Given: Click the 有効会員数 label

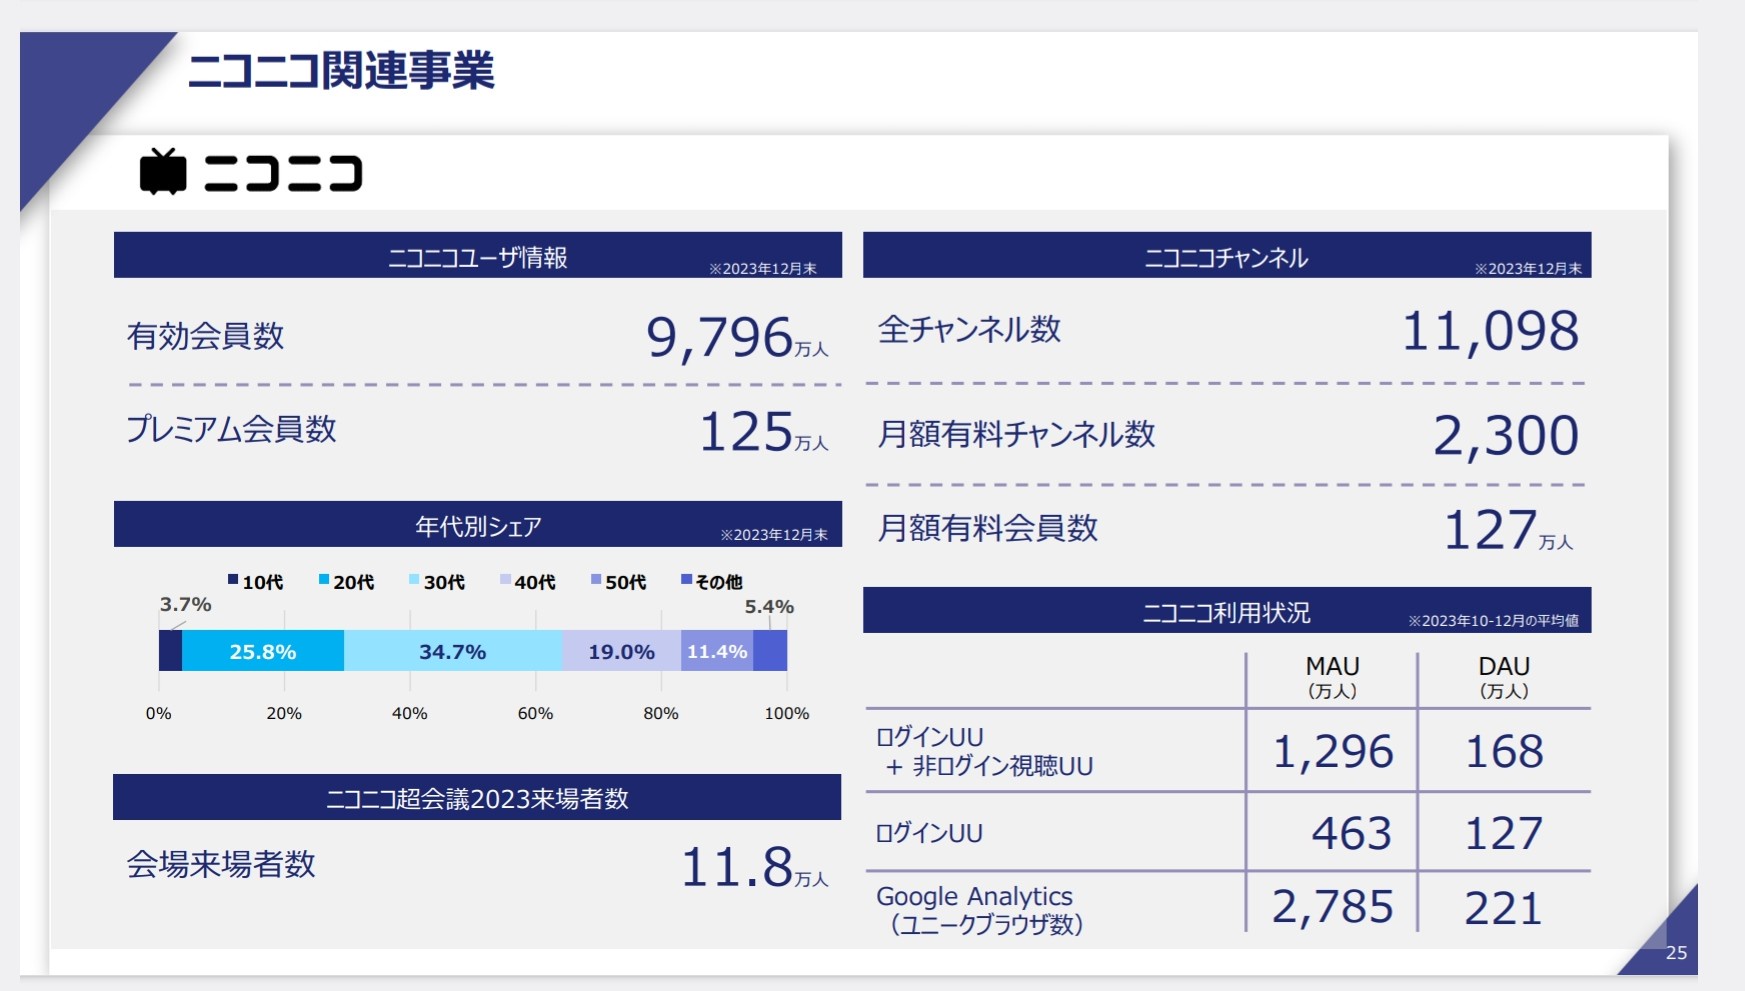Looking at the screenshot, I should 206,336.
